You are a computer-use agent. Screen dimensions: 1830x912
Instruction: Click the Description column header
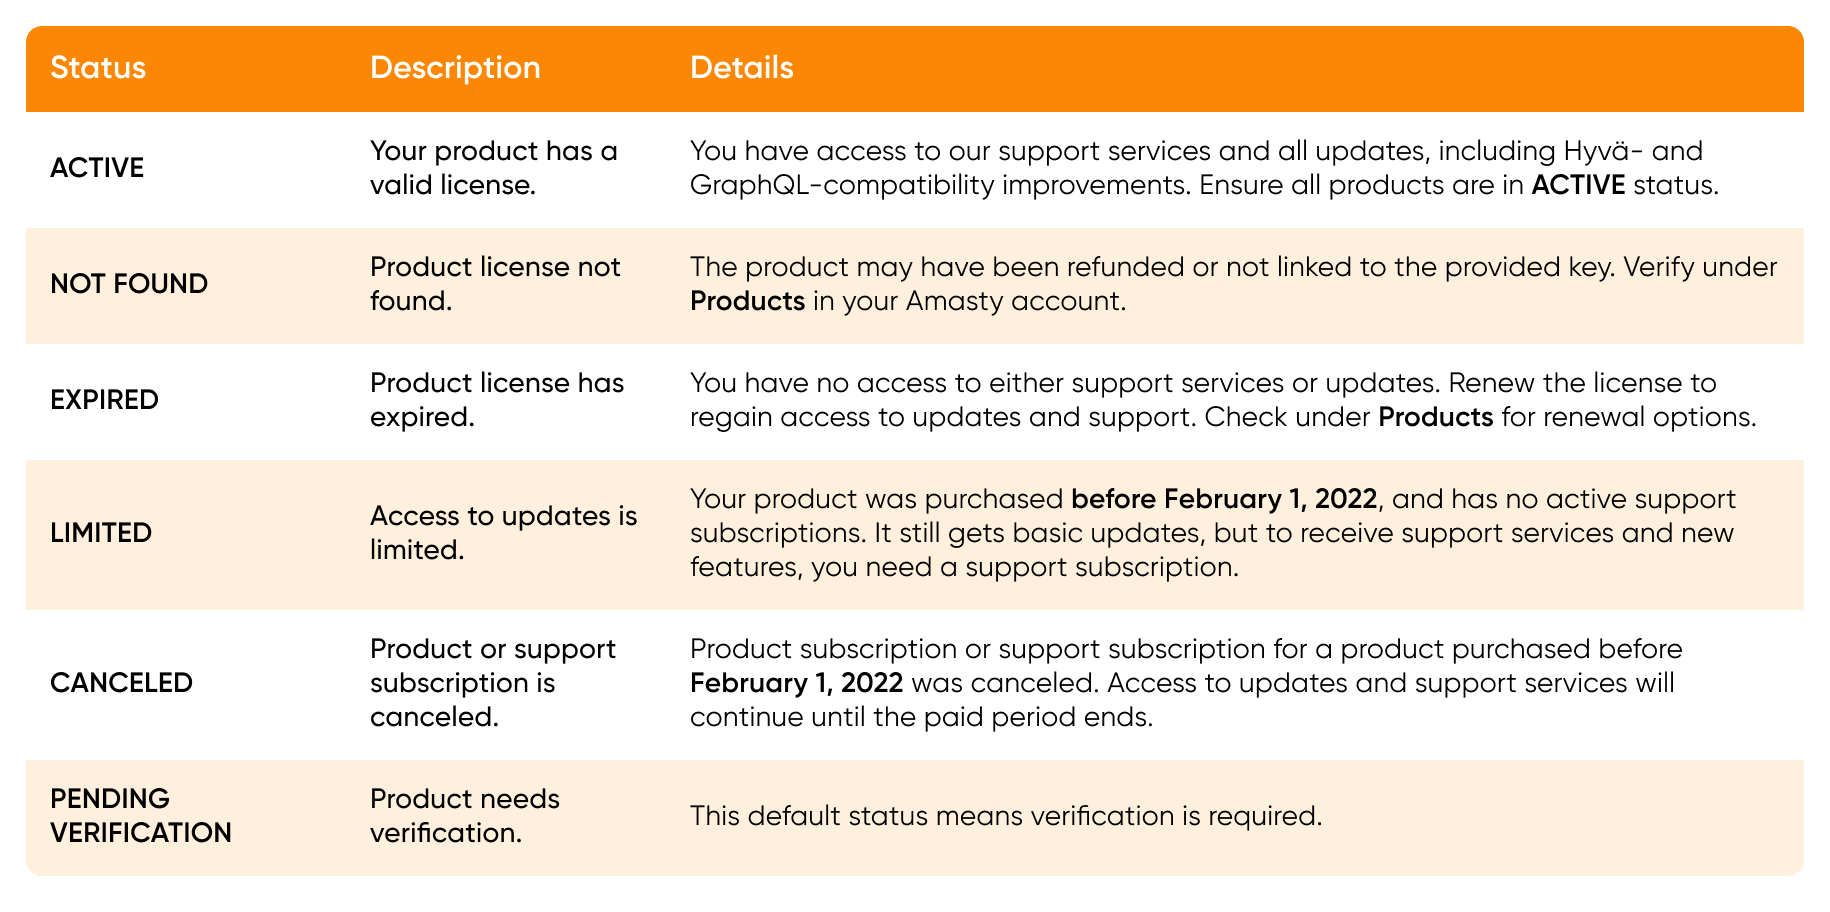click(x=455, y=68)
